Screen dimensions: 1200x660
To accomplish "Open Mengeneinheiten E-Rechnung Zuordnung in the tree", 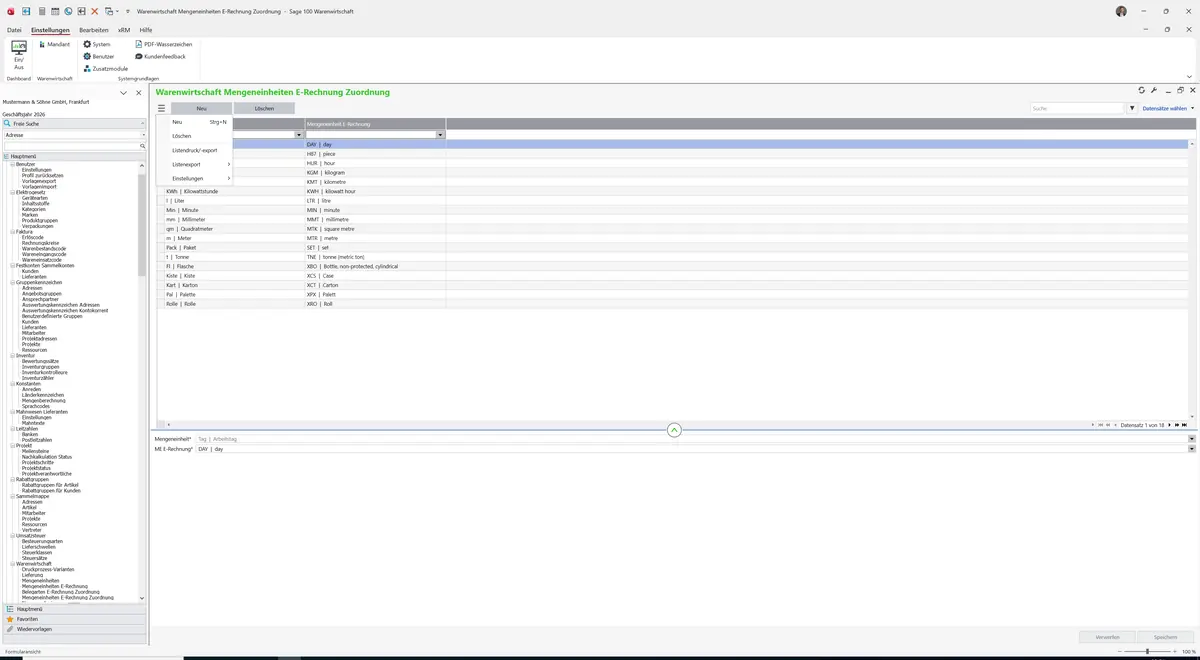I will click(67, 597).
